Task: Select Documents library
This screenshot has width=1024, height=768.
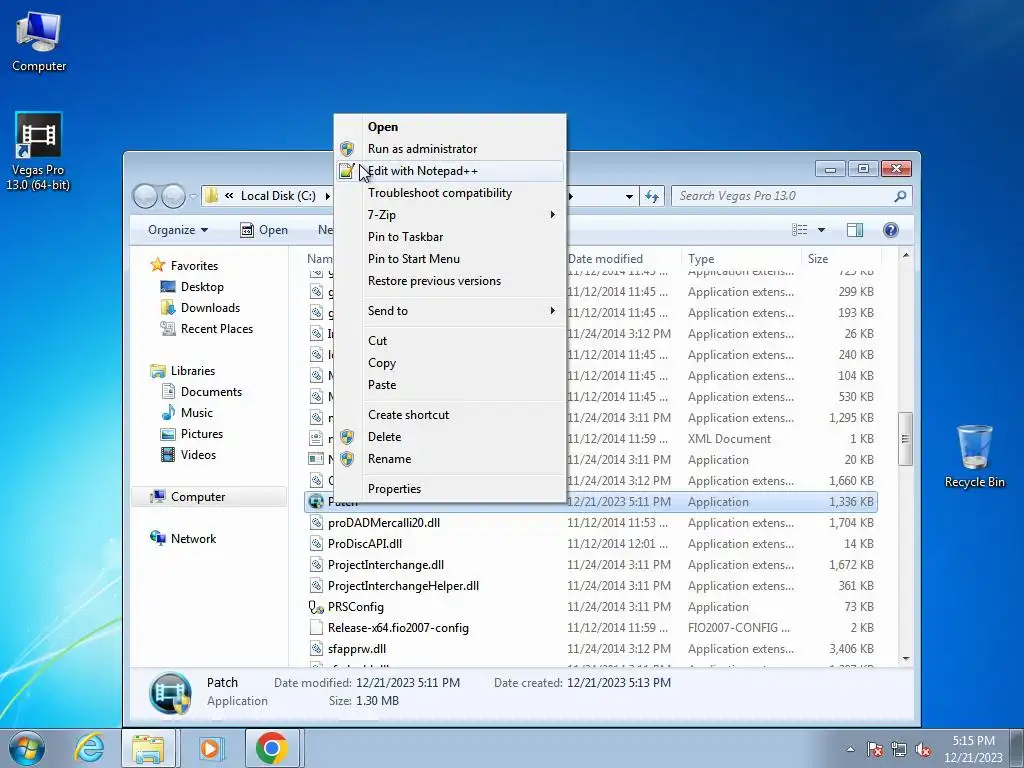Action: click(x=211, y=392)
